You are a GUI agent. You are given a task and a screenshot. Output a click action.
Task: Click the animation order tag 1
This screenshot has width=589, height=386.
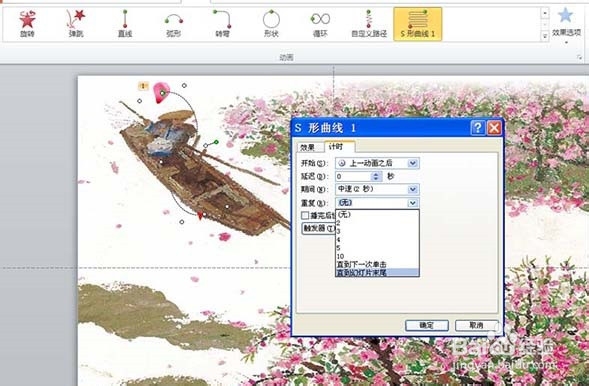tap(143, 86)
